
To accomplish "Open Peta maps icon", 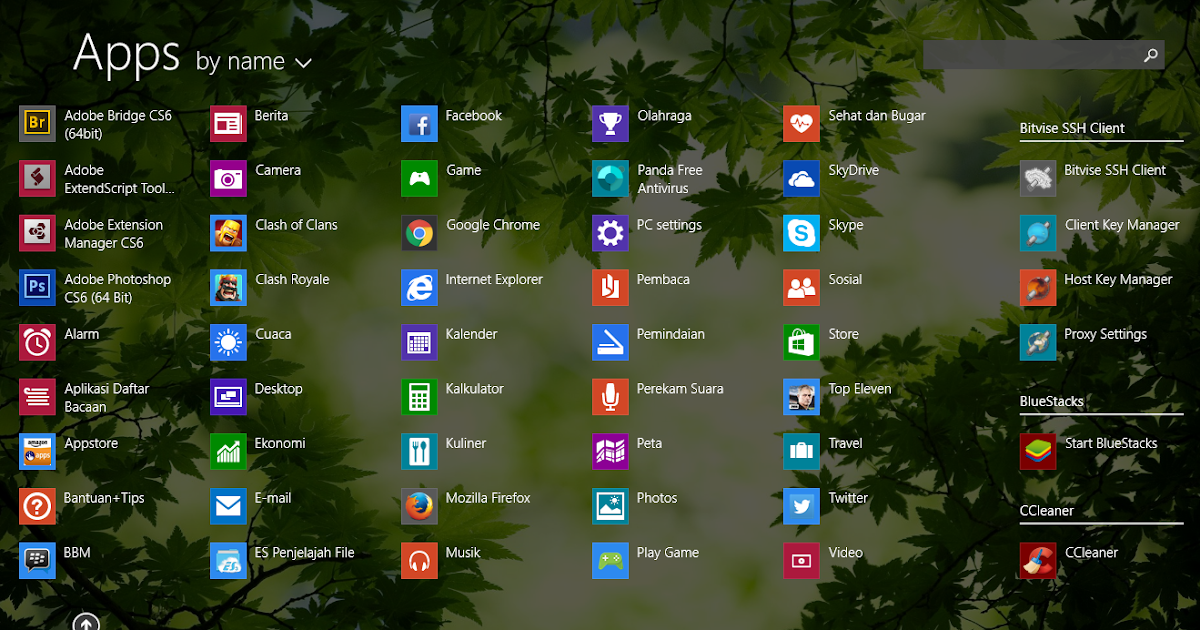I will (x=610, y=452).
